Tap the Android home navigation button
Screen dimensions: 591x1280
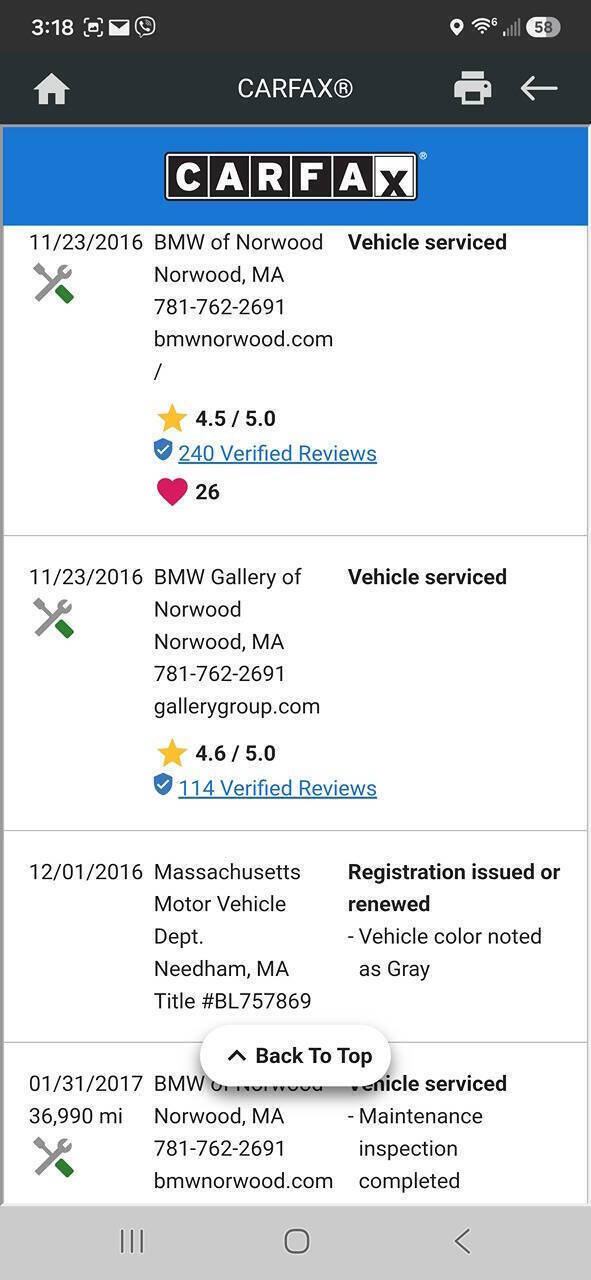pyautogui.click(x=296, y=1241)
